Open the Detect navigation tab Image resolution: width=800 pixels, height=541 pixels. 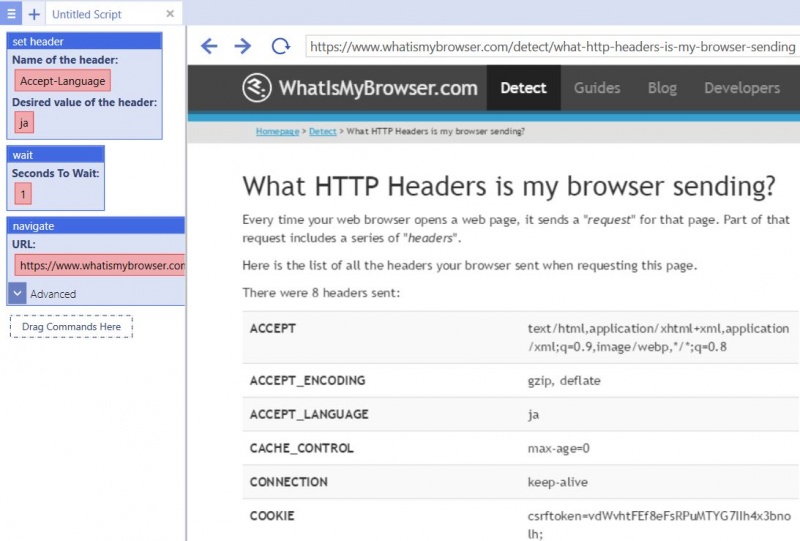(523, 88)
